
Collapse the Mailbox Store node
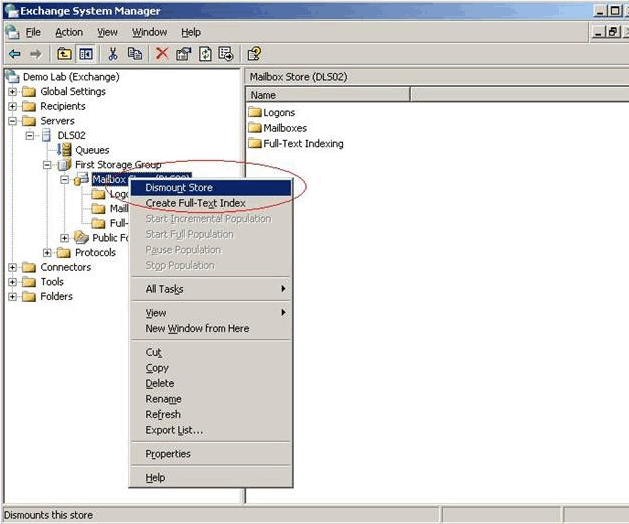point(65,179)
